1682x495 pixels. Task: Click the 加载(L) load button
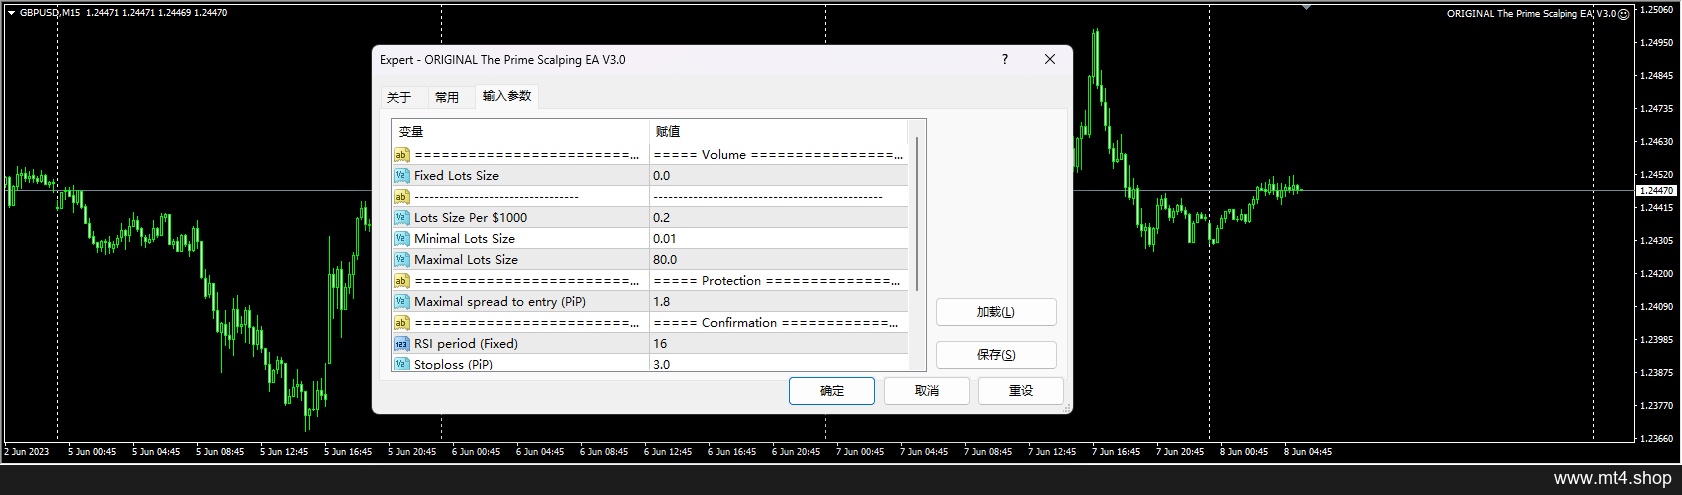996,312
